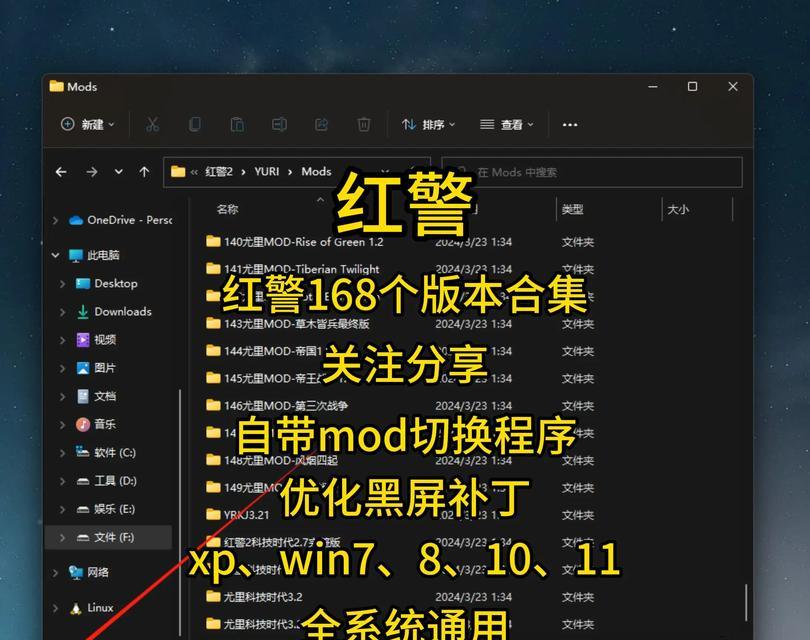Click the folder icon of 143尤里MOD-草木皆兵最终版
Image resolution: width=810 pixels, height=640 pixels.
click(213, 323)
